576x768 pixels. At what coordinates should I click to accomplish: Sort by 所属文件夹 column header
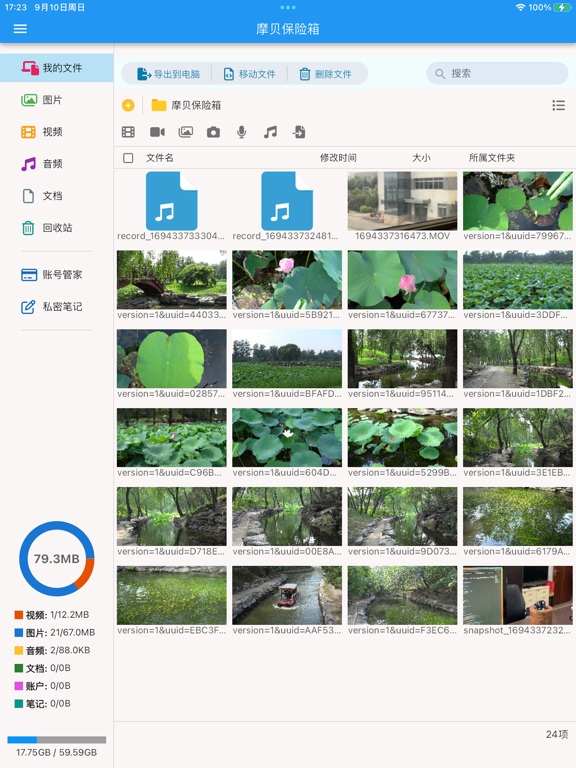[492, 158]
